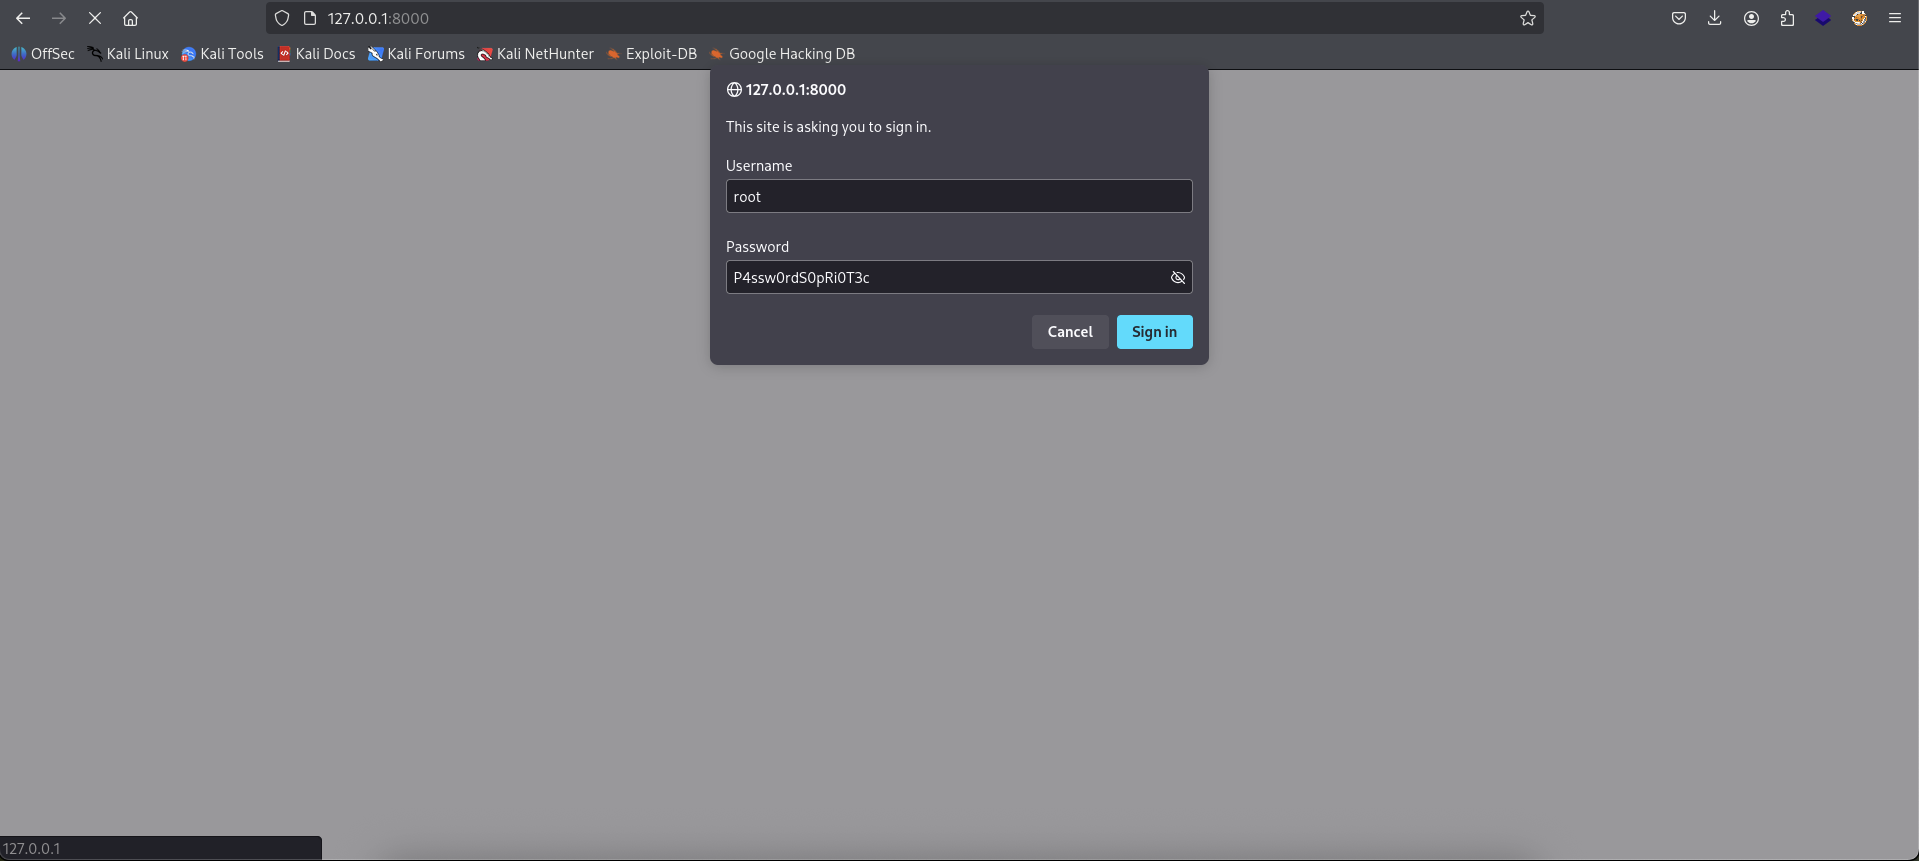Click the URL address bar

pyautogui.click(x=905, y=18)
